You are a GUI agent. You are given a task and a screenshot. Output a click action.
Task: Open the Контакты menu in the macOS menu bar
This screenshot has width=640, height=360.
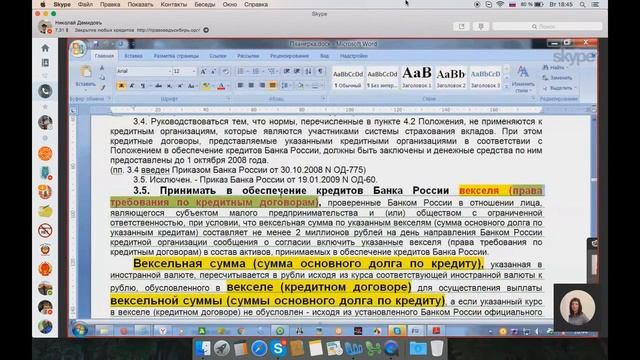[173, 4]
